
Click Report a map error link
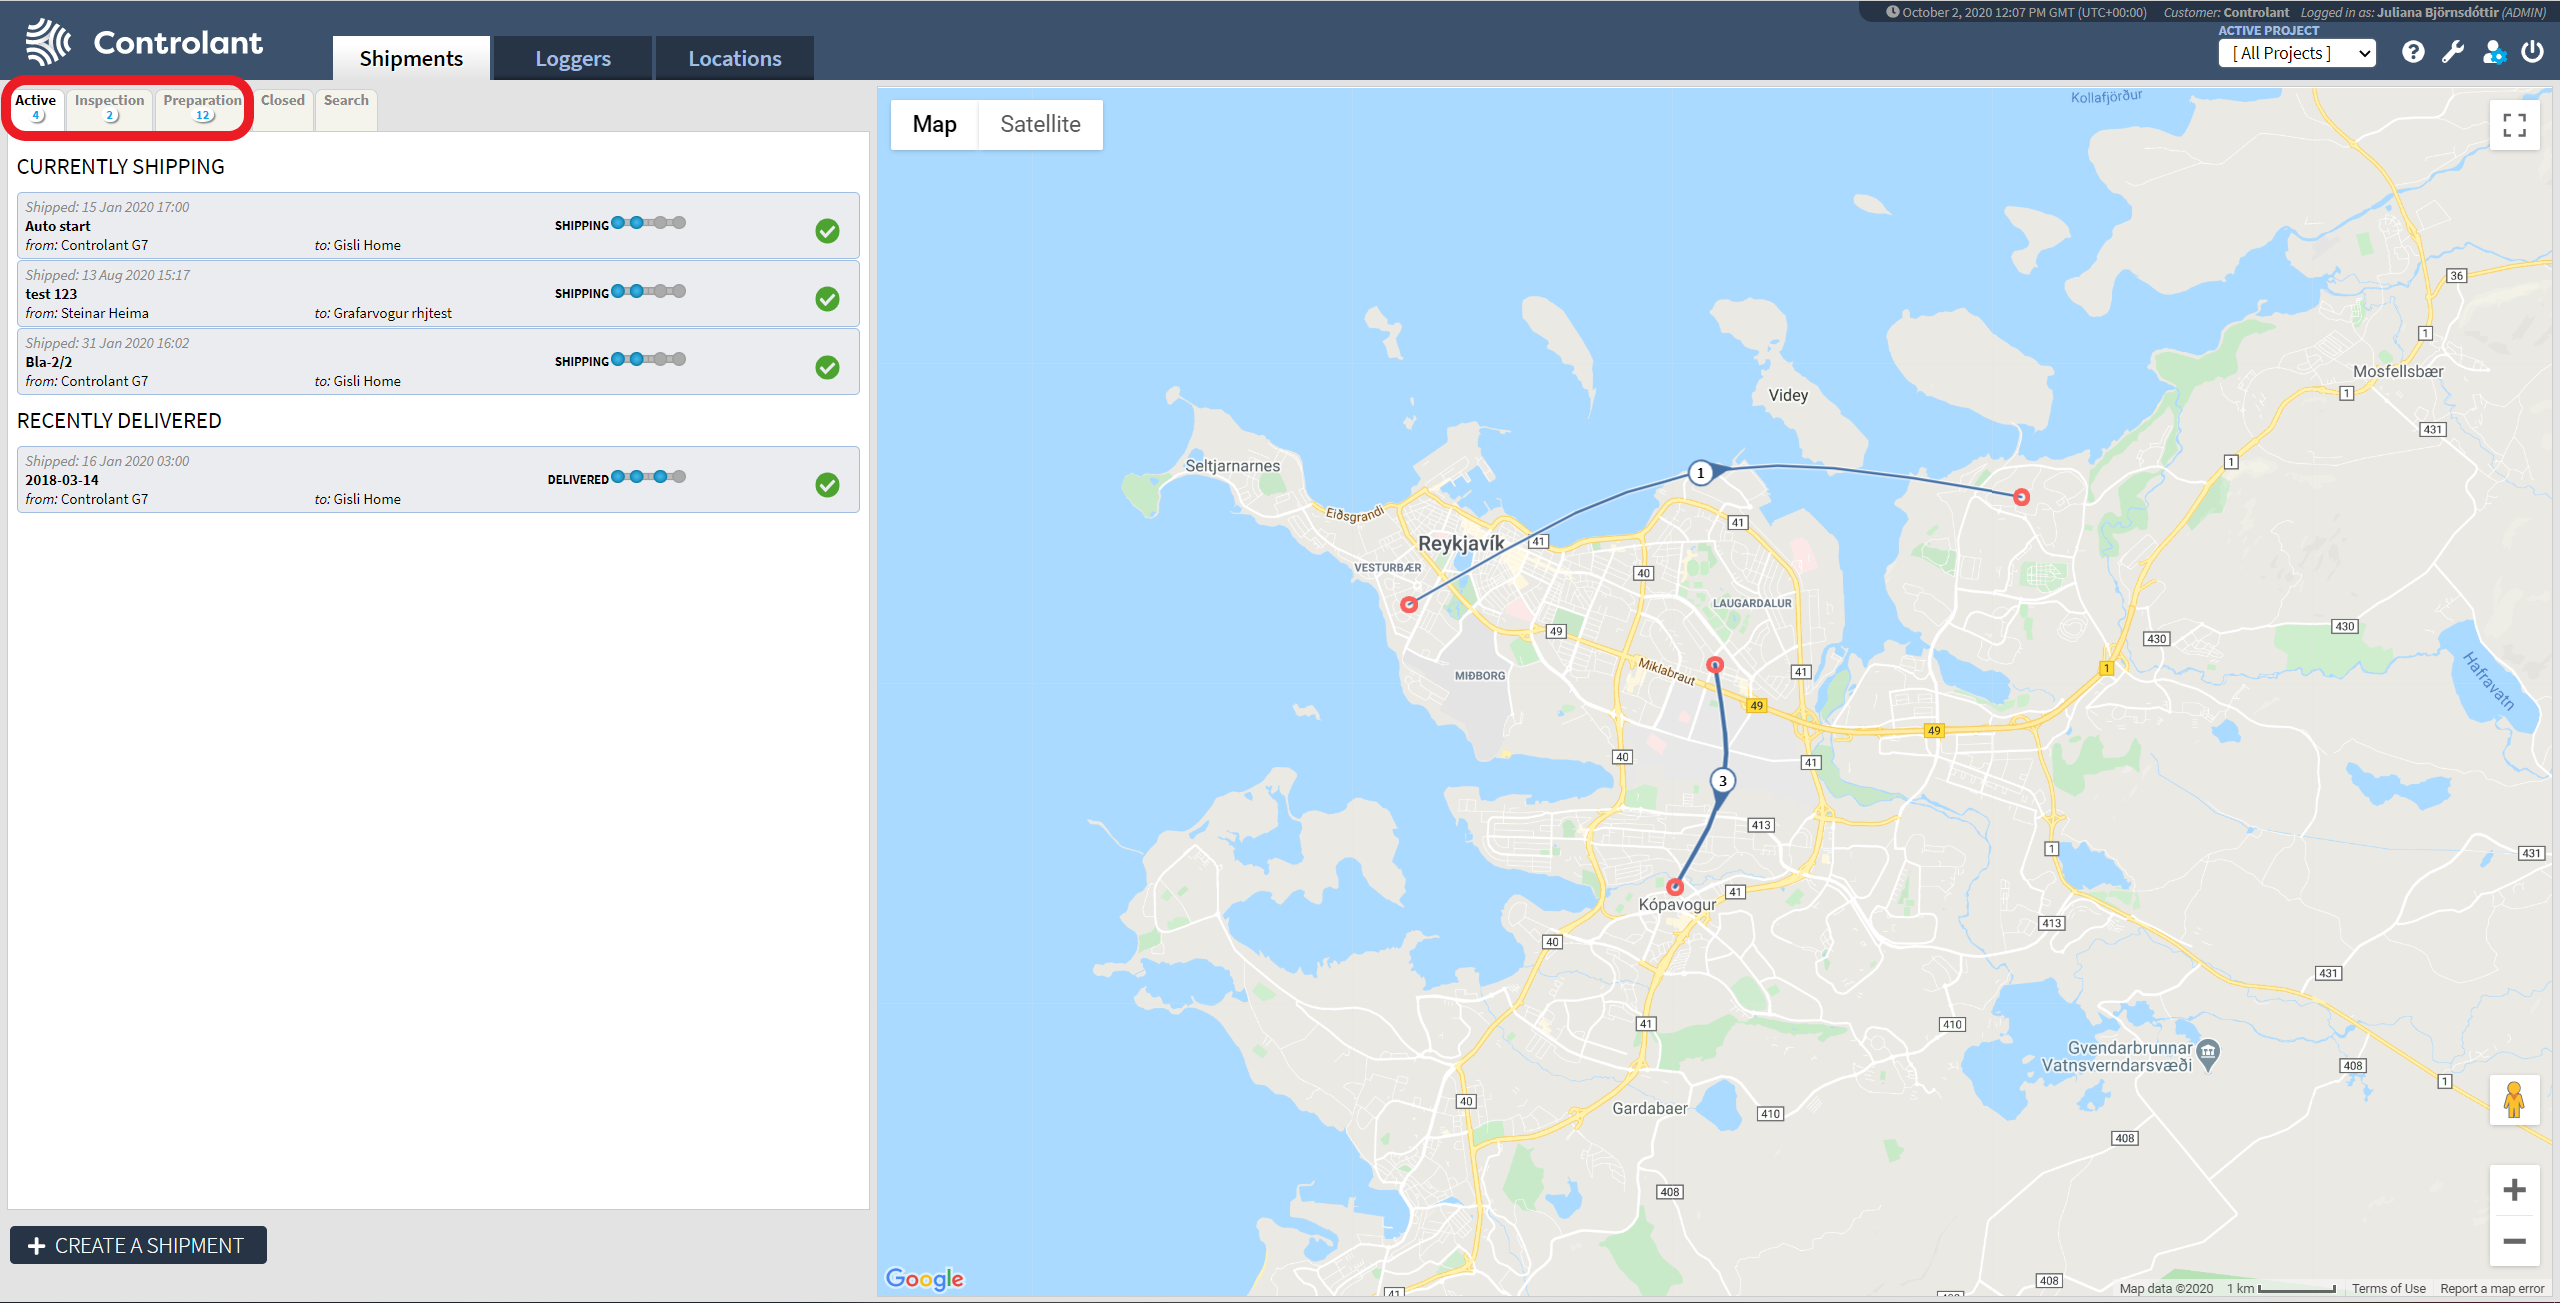point(2492,1288)
